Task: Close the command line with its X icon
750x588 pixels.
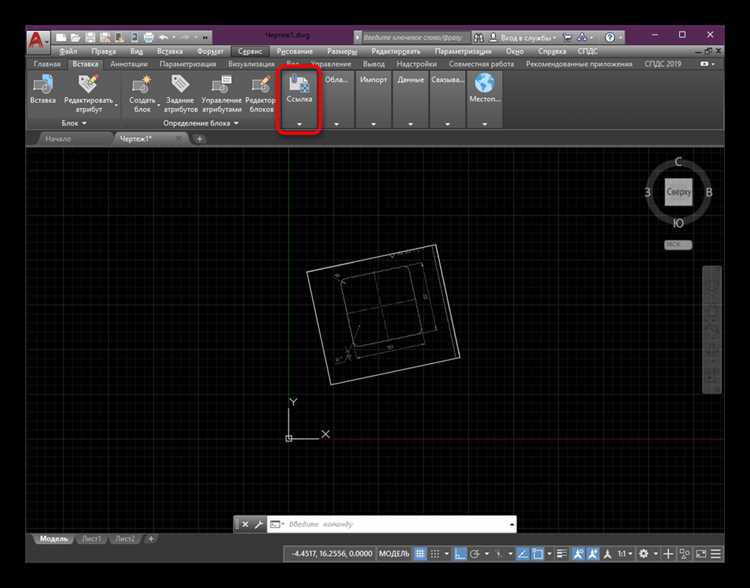Action: point(245,524)
